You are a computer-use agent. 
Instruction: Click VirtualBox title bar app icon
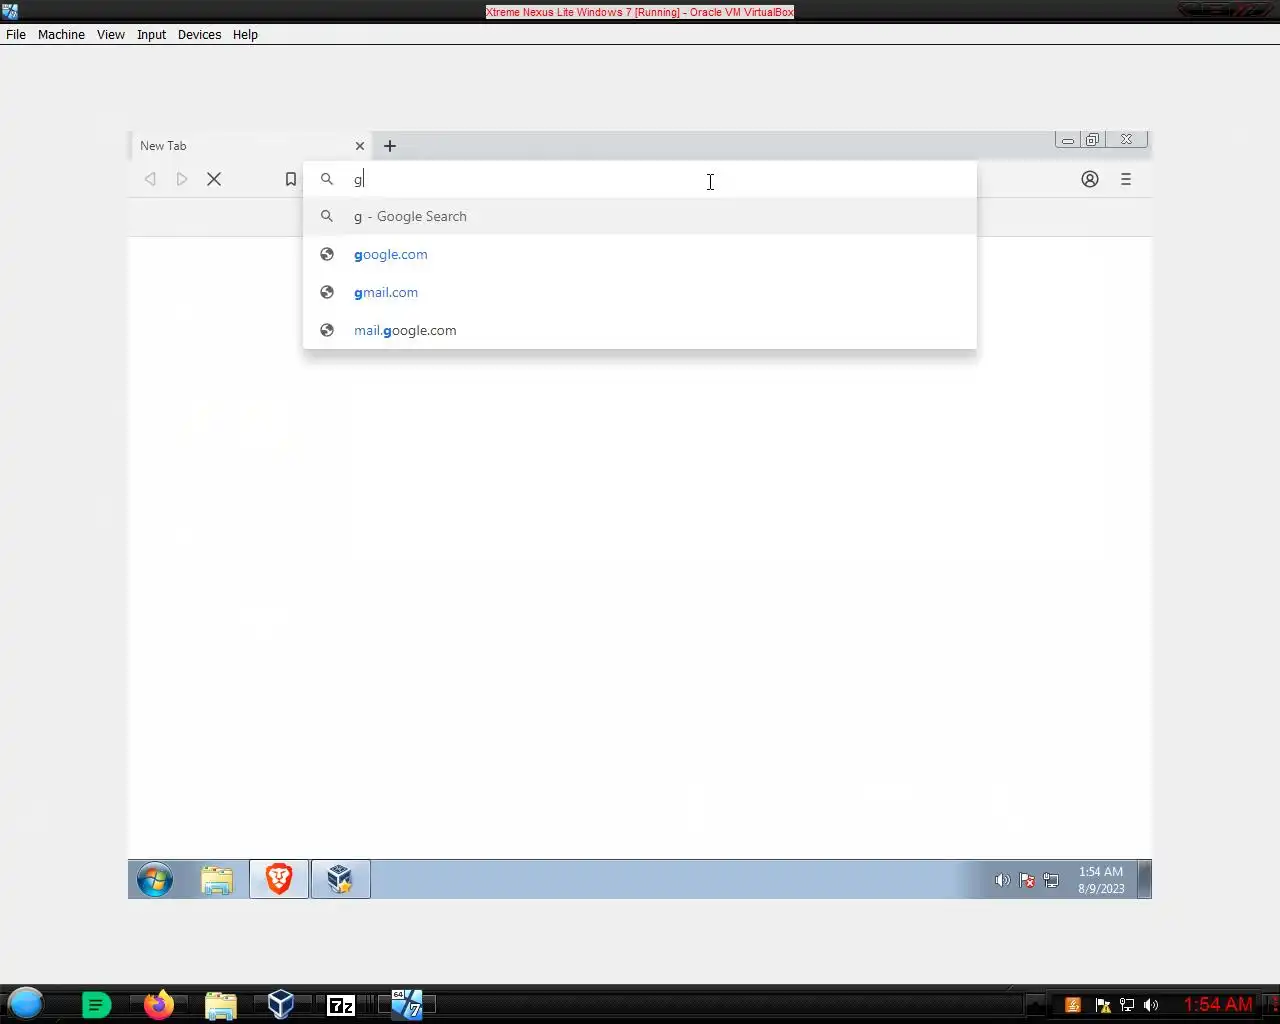point(10,12)
